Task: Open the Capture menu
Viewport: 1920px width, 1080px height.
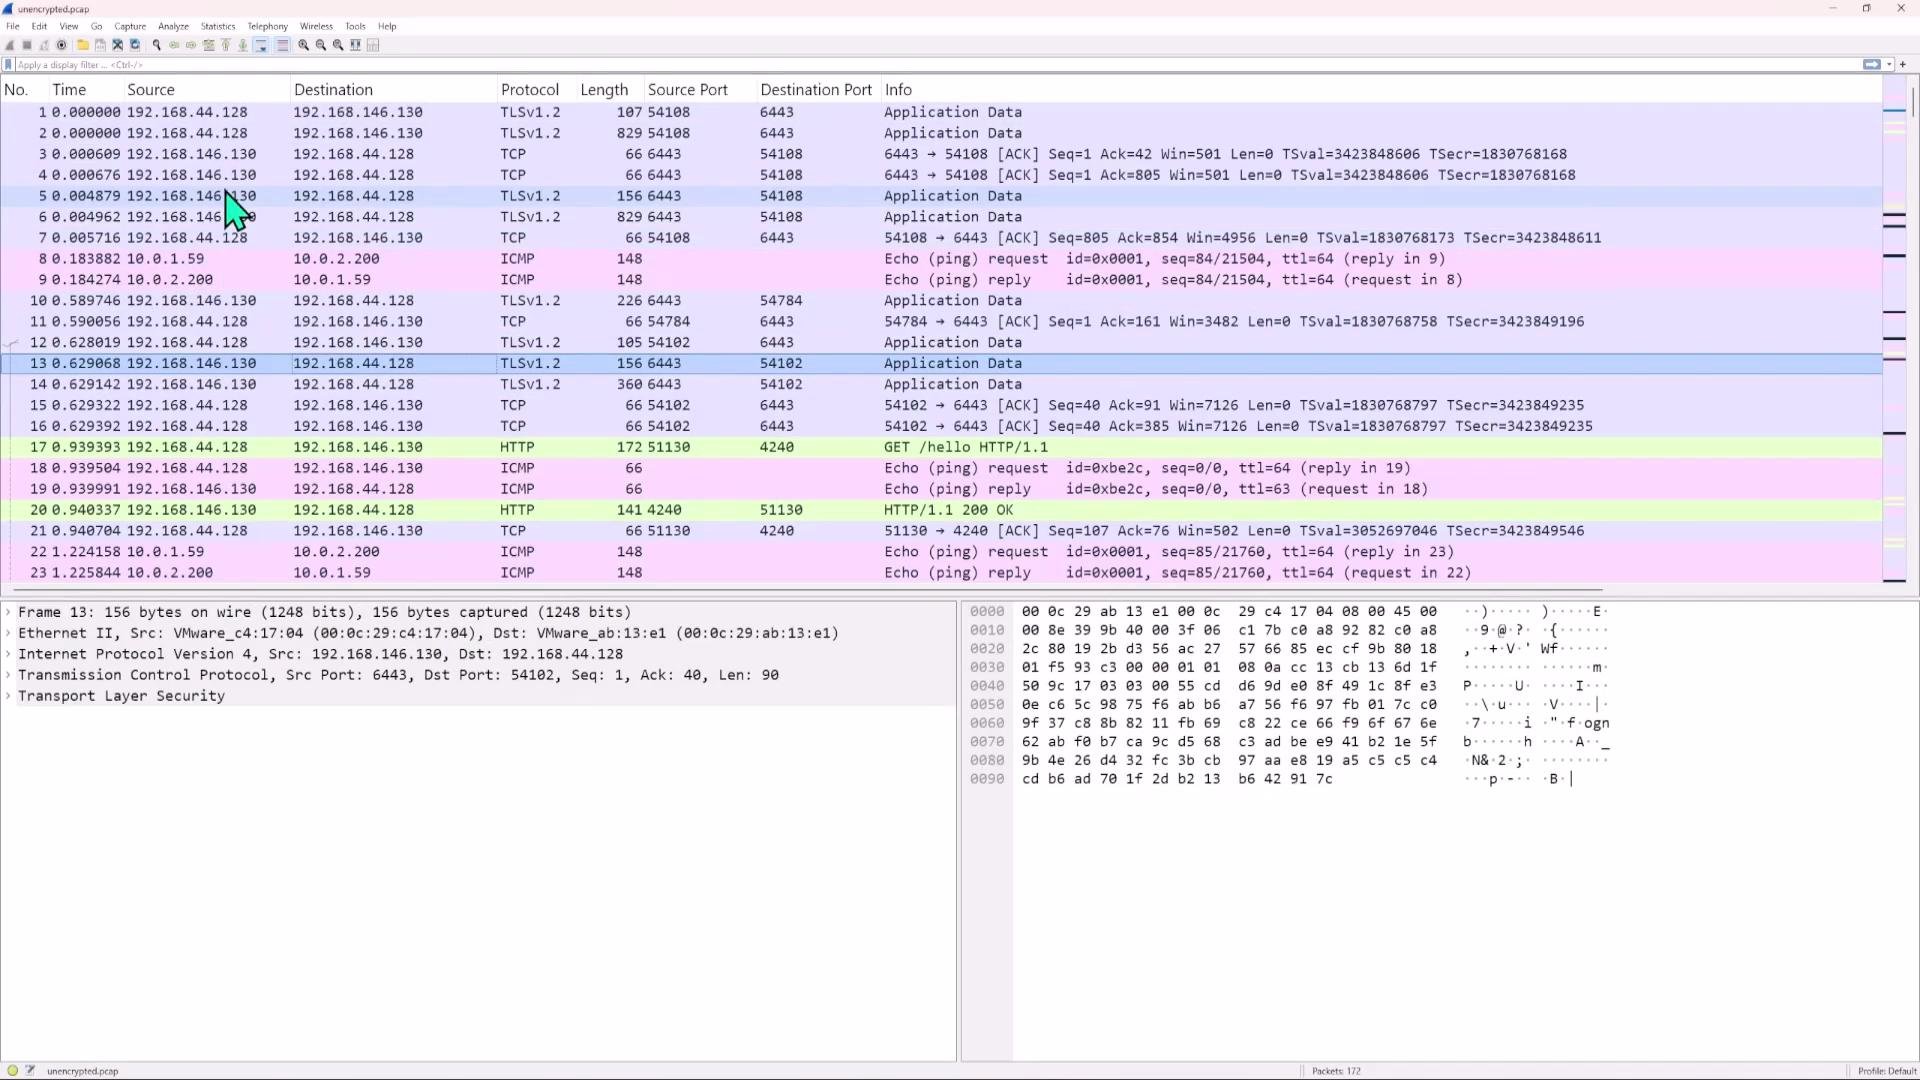Action: tap(130, 26)
